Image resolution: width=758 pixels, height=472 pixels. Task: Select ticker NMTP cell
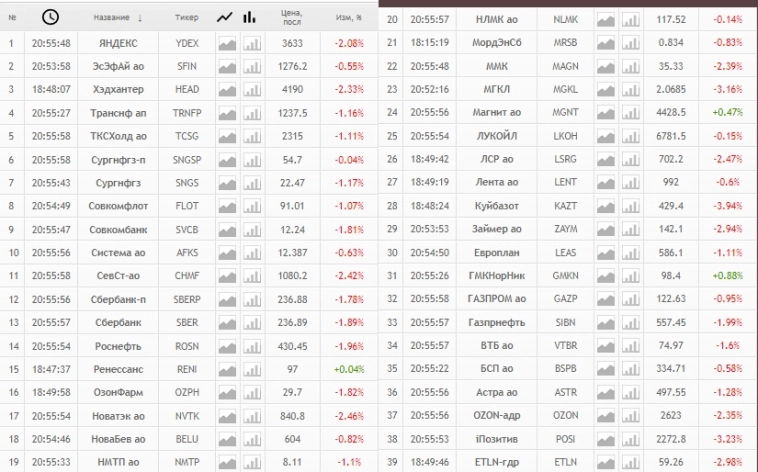tap(187, 462)
